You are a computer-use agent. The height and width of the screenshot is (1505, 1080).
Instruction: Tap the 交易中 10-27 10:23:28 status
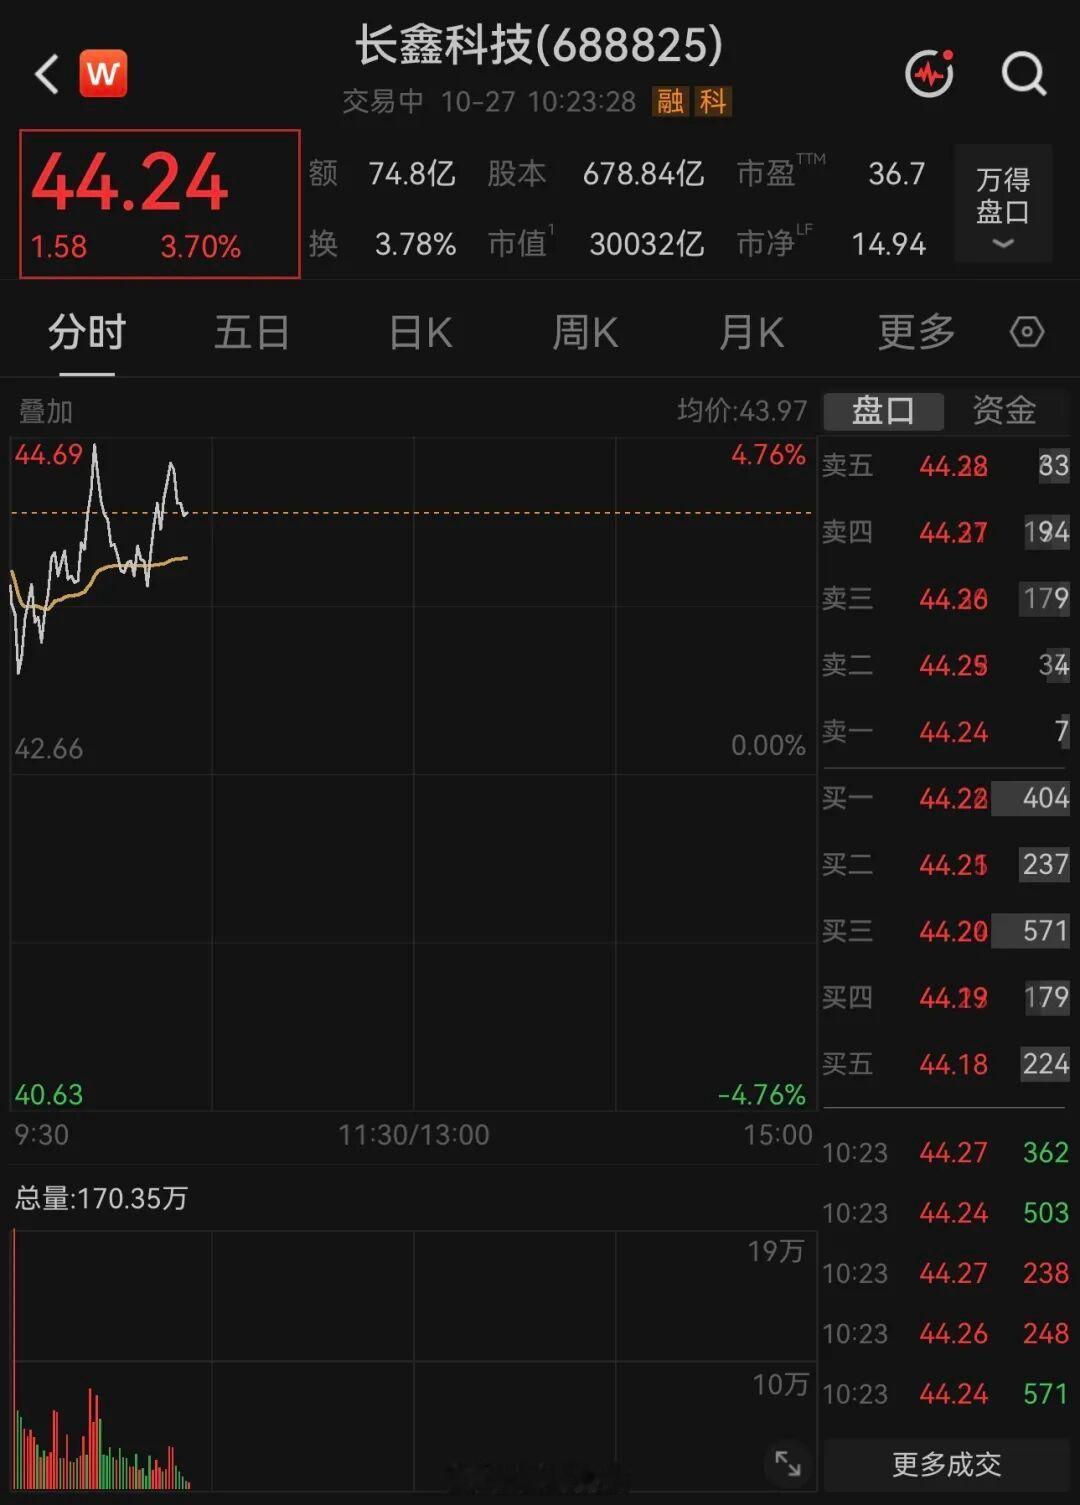489,101
